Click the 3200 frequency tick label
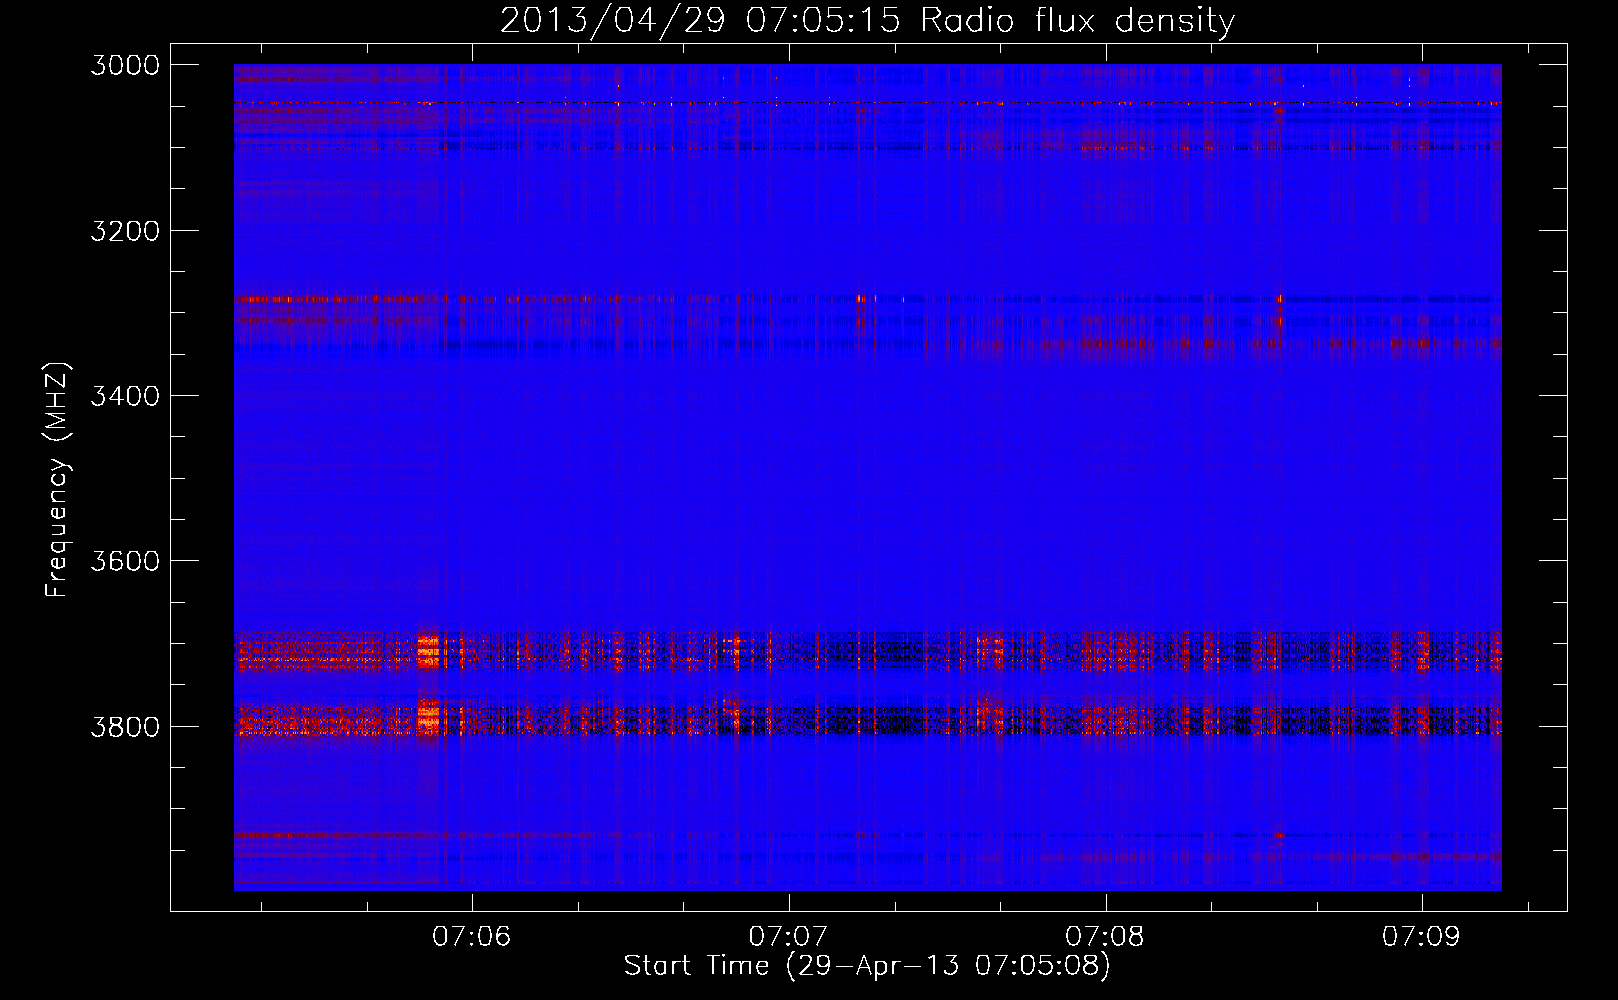The width and height of the screenshot is (1618, 1000). (x=125, y=231)
